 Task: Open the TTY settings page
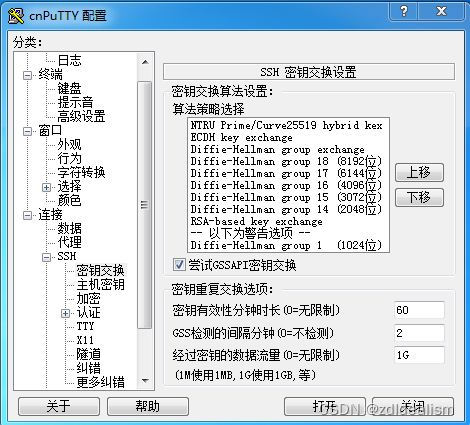[85, 326]
